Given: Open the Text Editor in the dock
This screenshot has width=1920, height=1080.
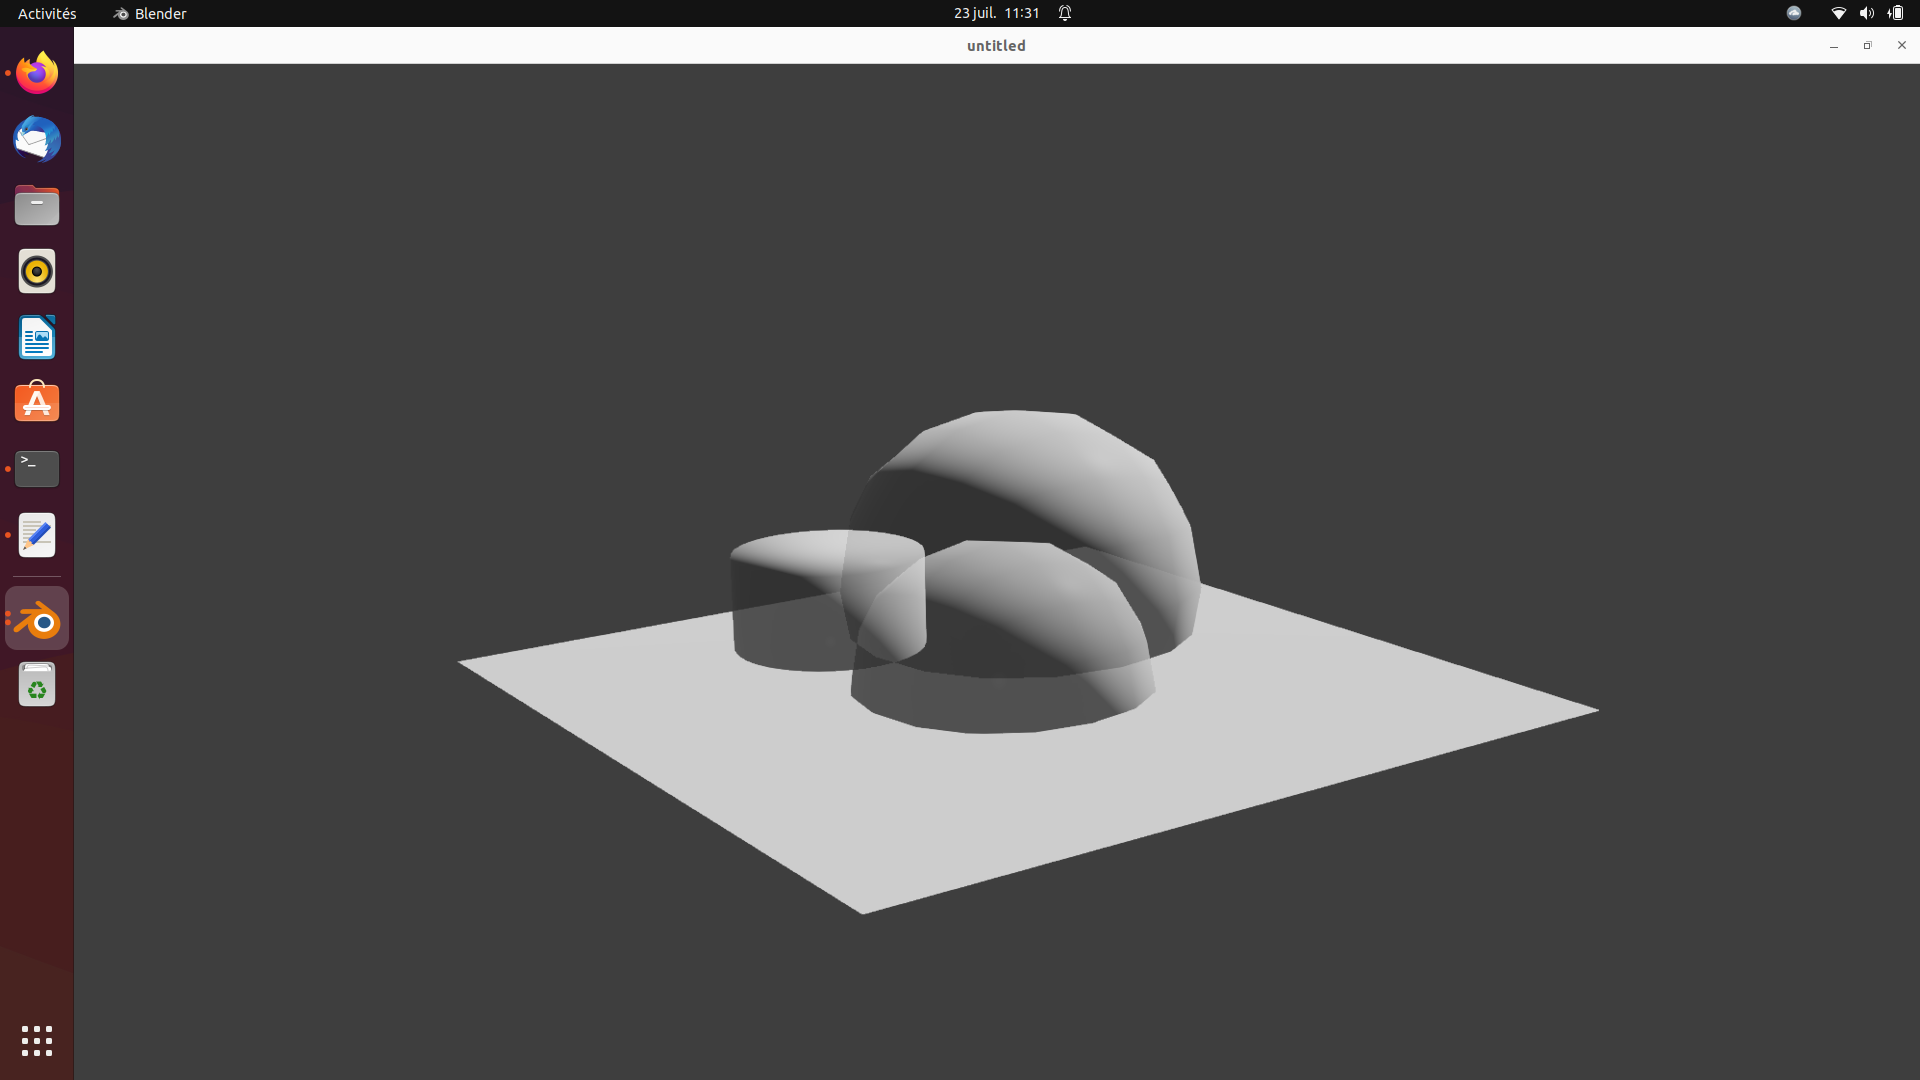Looking at the screenshot, I should (x=37, y=535).
